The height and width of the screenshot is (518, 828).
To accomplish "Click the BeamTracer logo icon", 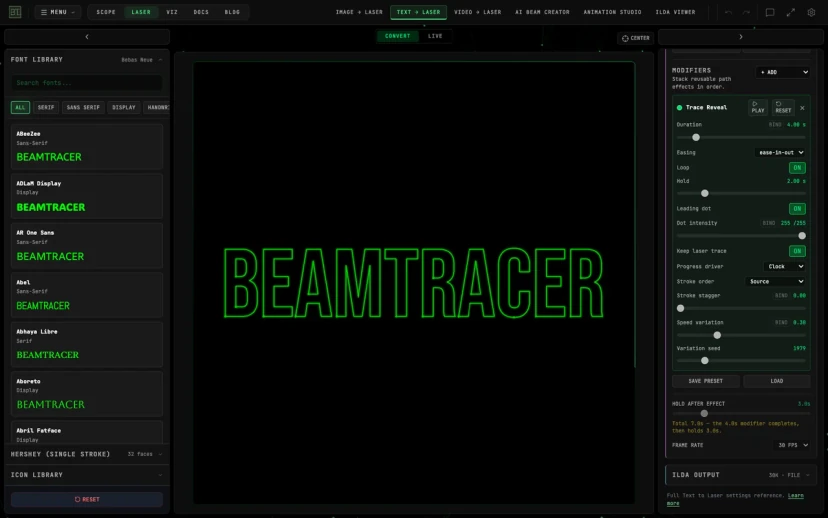I will tap(15, 12).
